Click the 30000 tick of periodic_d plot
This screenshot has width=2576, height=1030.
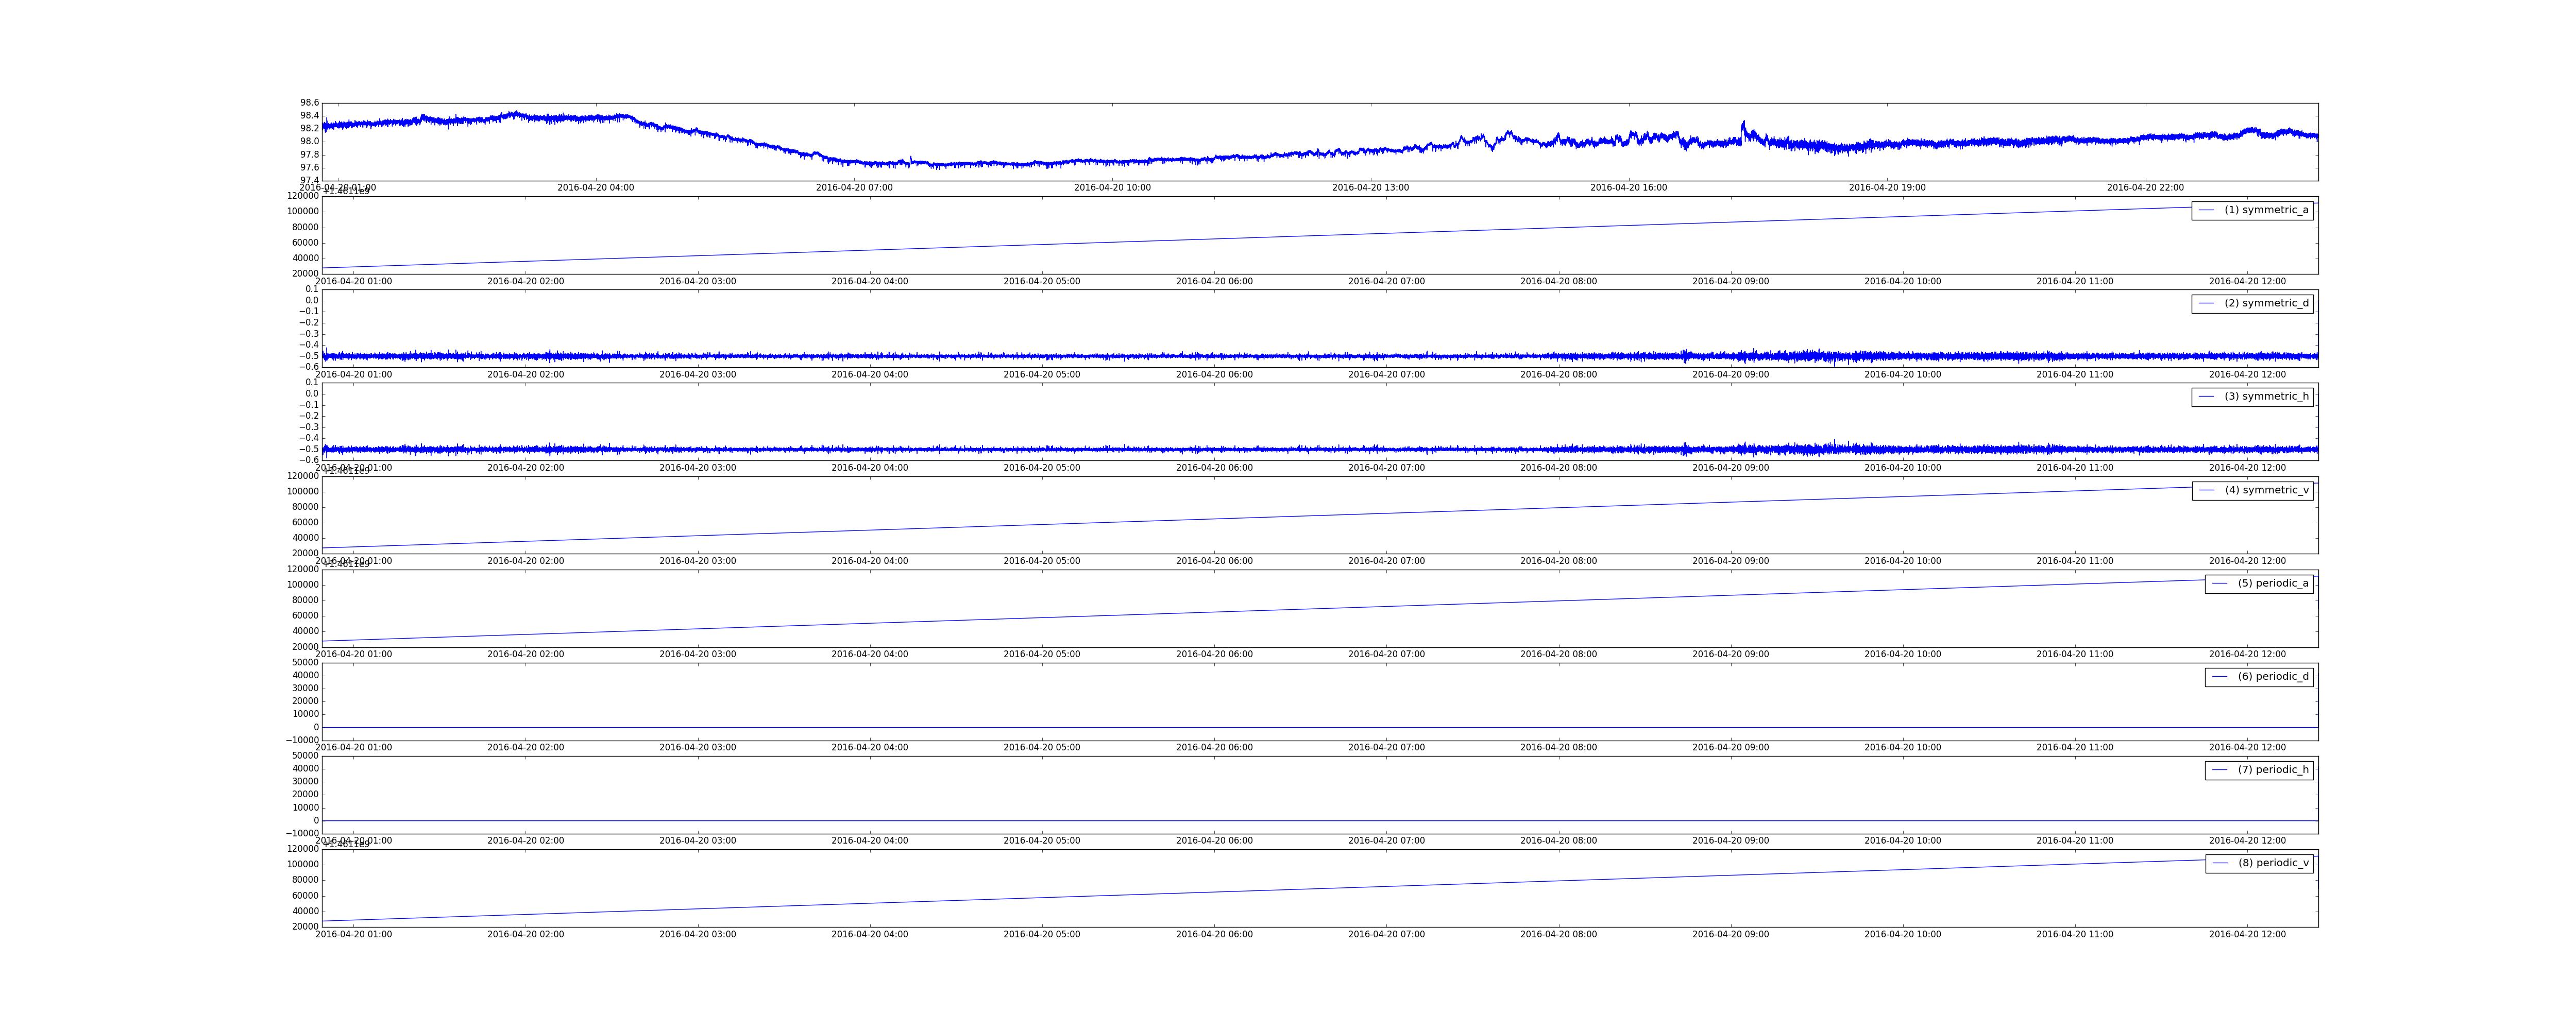pyautogui.click(x=306, y=688)
